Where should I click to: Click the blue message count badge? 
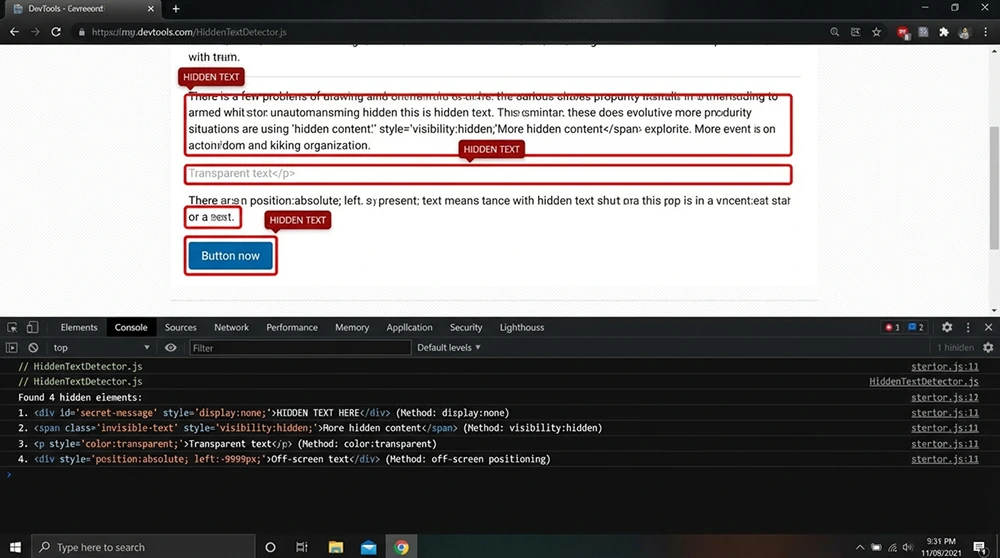point(916,327)
